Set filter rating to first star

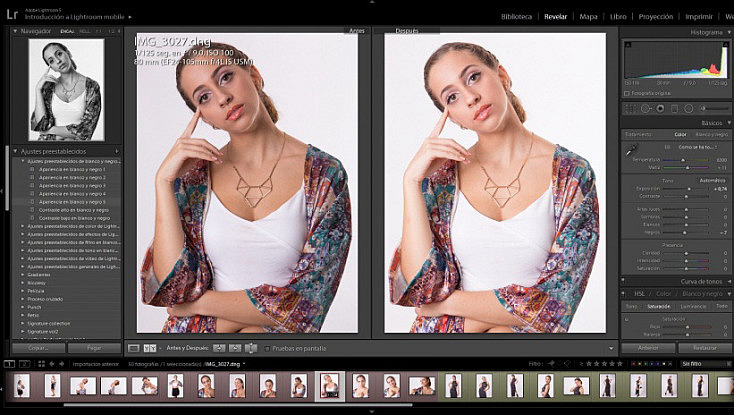589,364
